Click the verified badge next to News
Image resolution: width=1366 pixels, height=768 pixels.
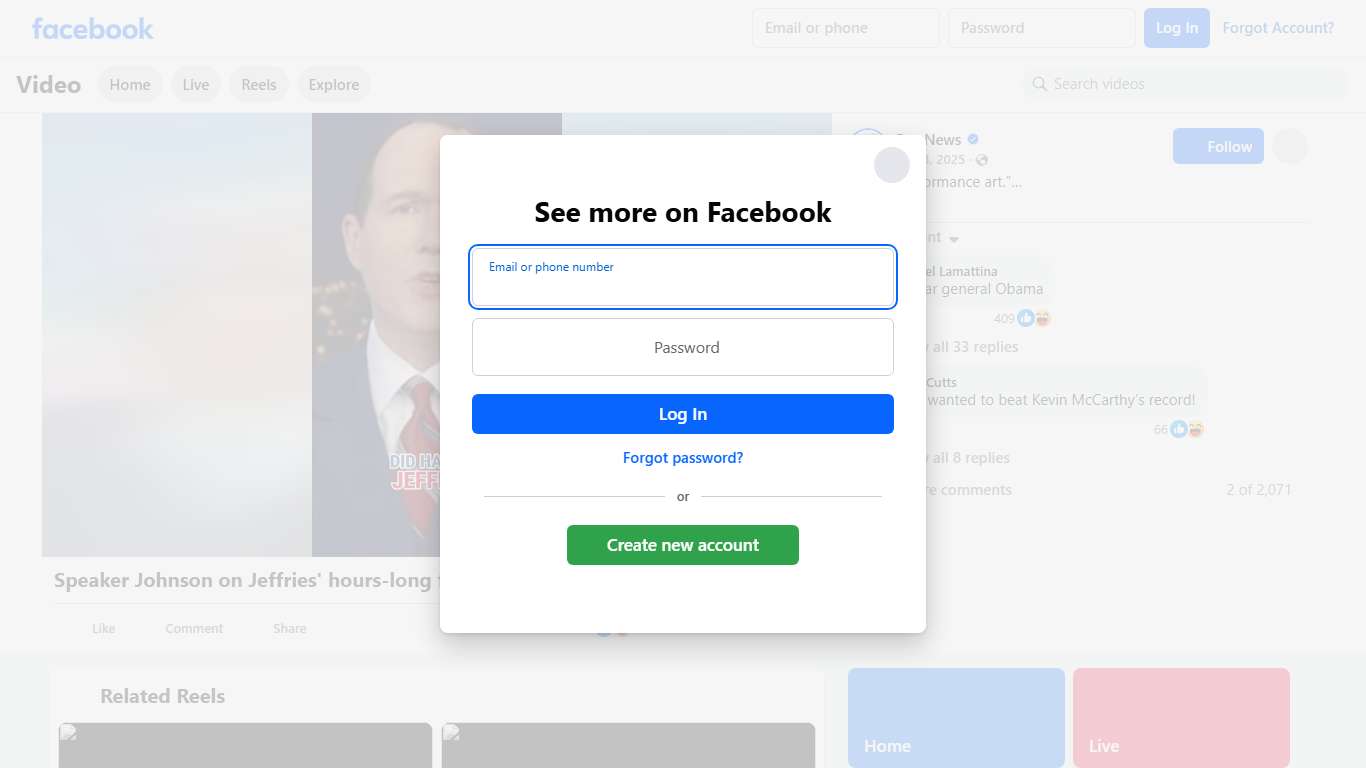click(973, 139)
